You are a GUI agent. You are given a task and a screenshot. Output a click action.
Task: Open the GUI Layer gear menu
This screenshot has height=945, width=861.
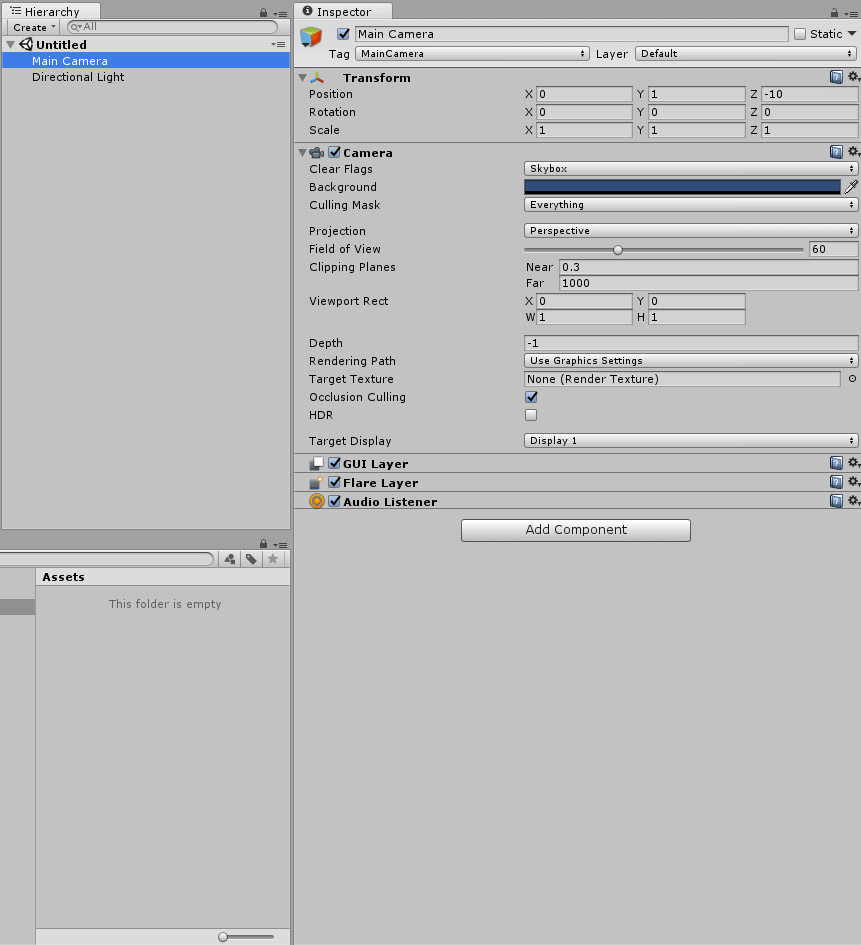853,463
